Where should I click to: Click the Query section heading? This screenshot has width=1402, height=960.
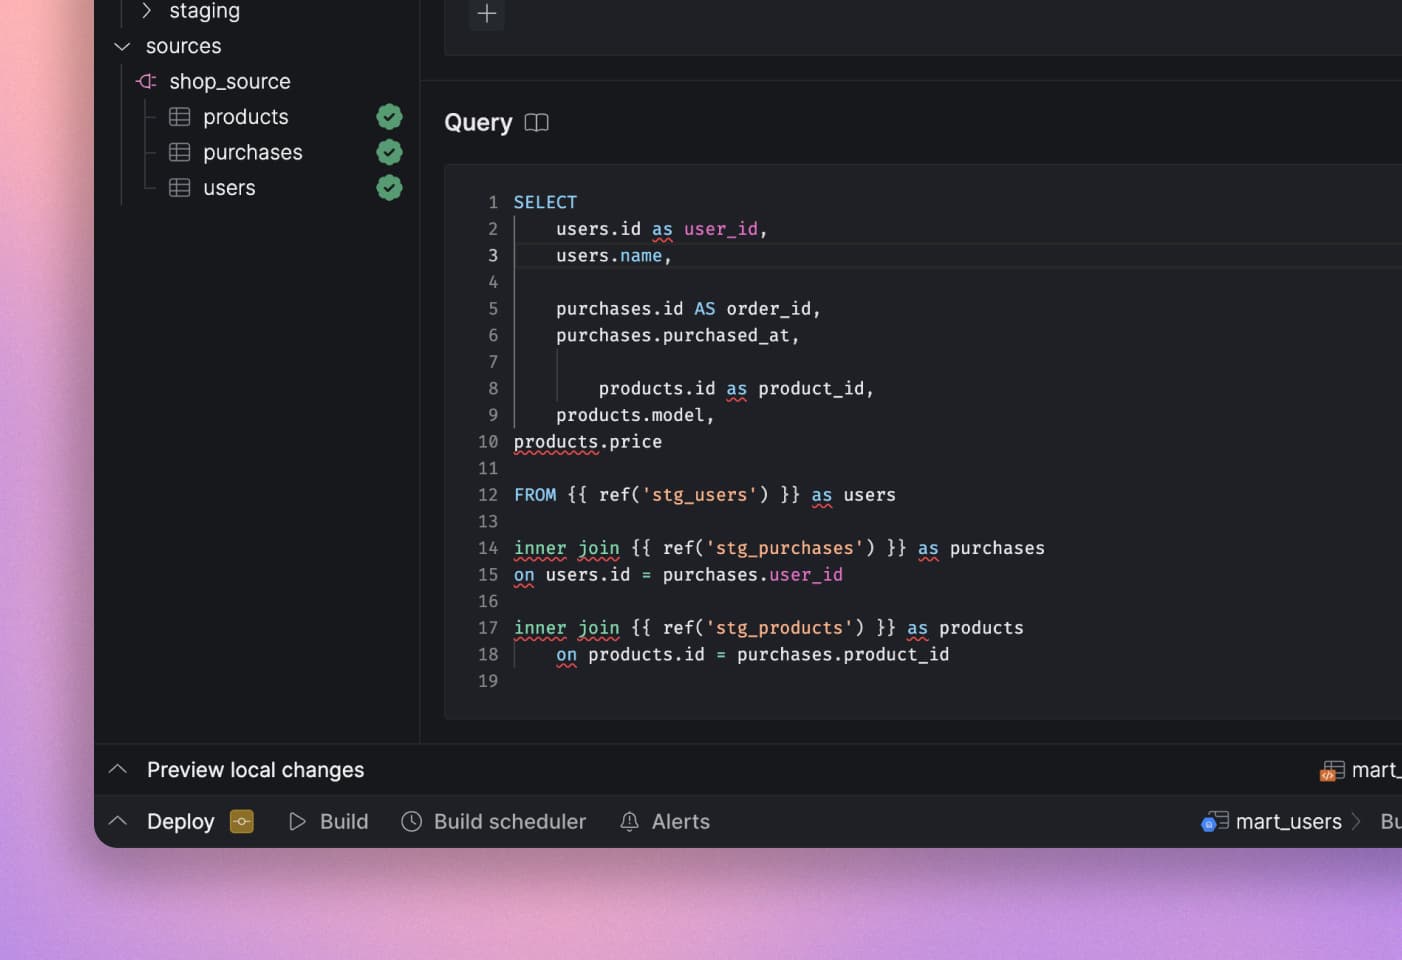coord(478,123)
